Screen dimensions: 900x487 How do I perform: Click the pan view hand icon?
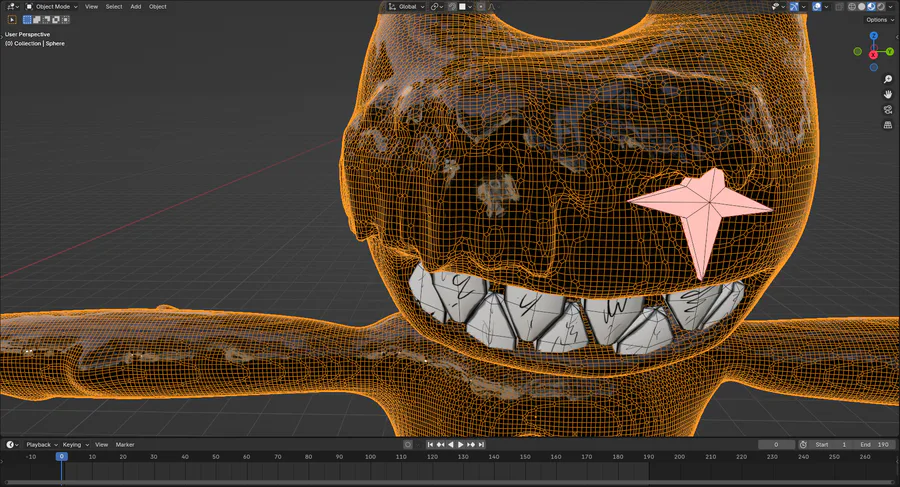coord(888,94)
